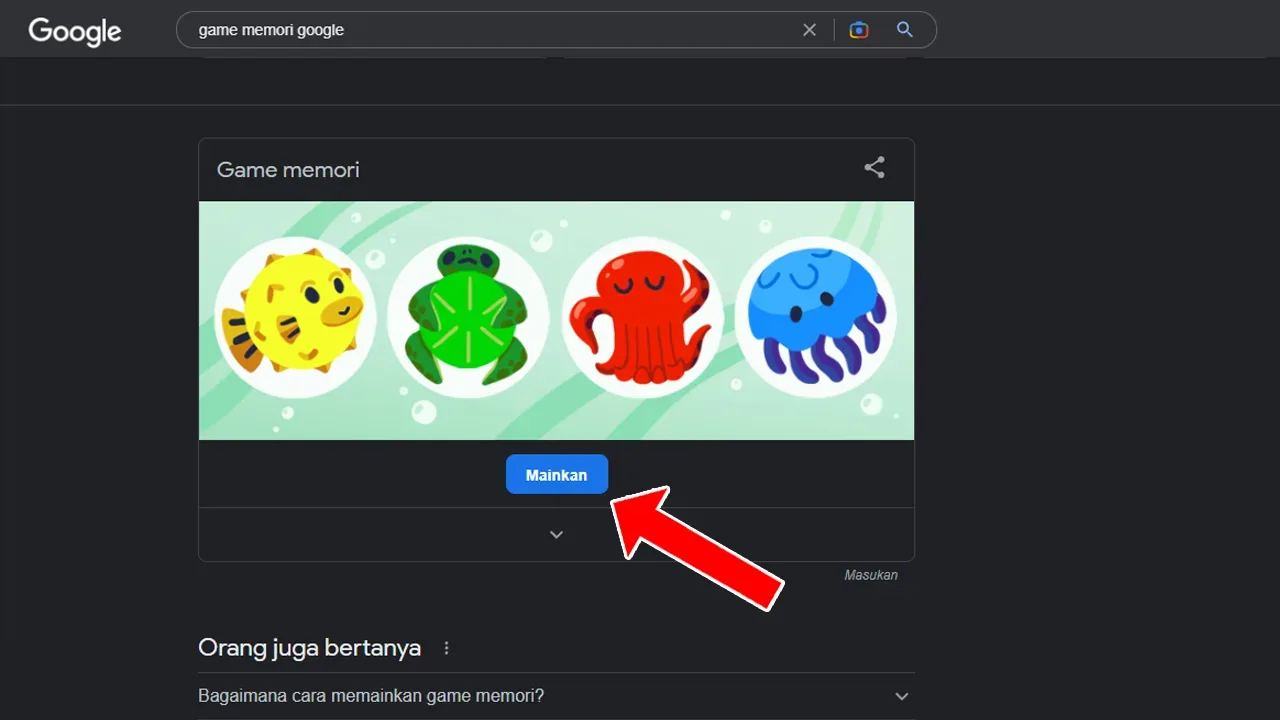Click the Game memori title
The width and height of the screenshot is (1280, 720).
(288, 170)
